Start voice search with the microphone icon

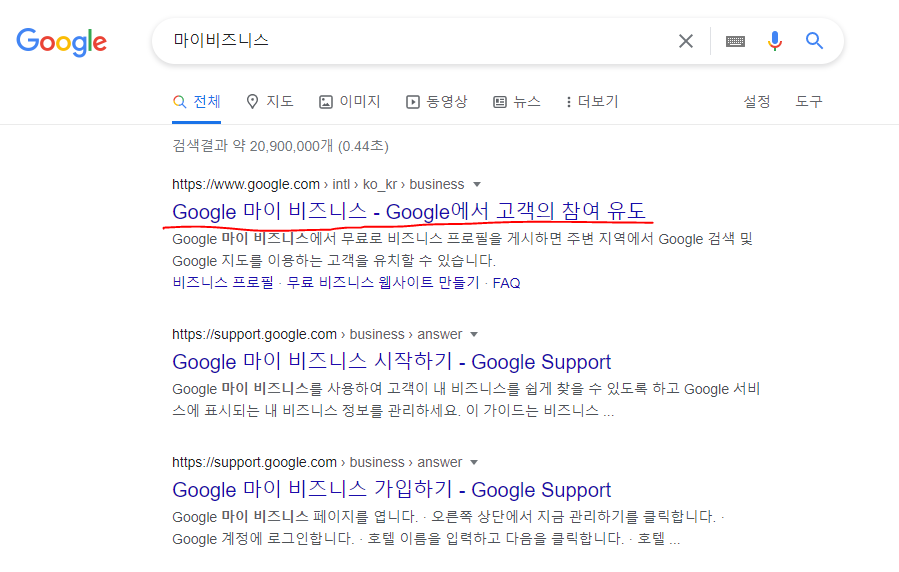775,41
